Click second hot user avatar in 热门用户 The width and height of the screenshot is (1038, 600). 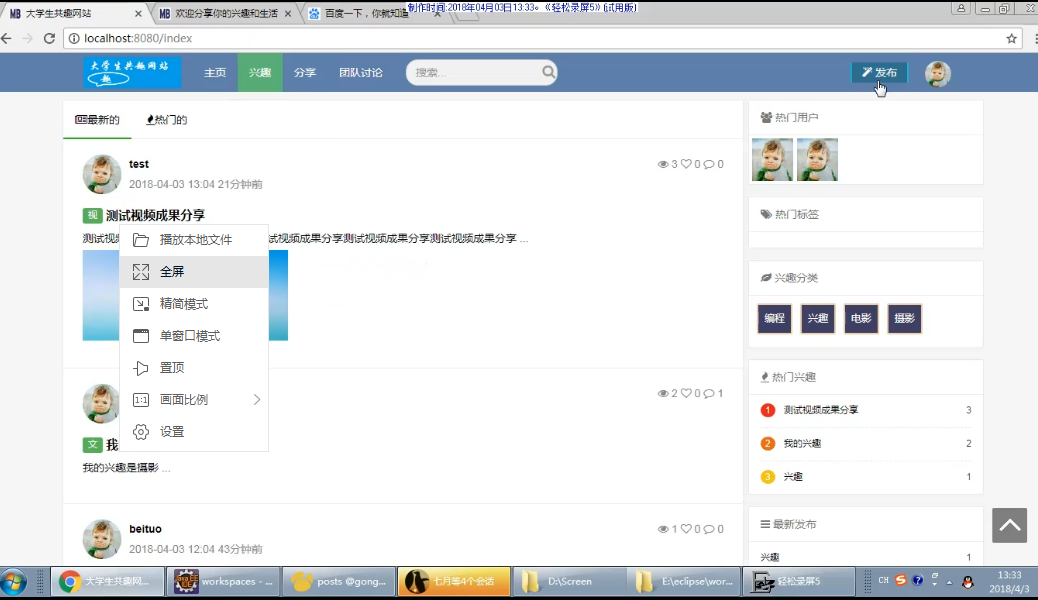(818, 160)
